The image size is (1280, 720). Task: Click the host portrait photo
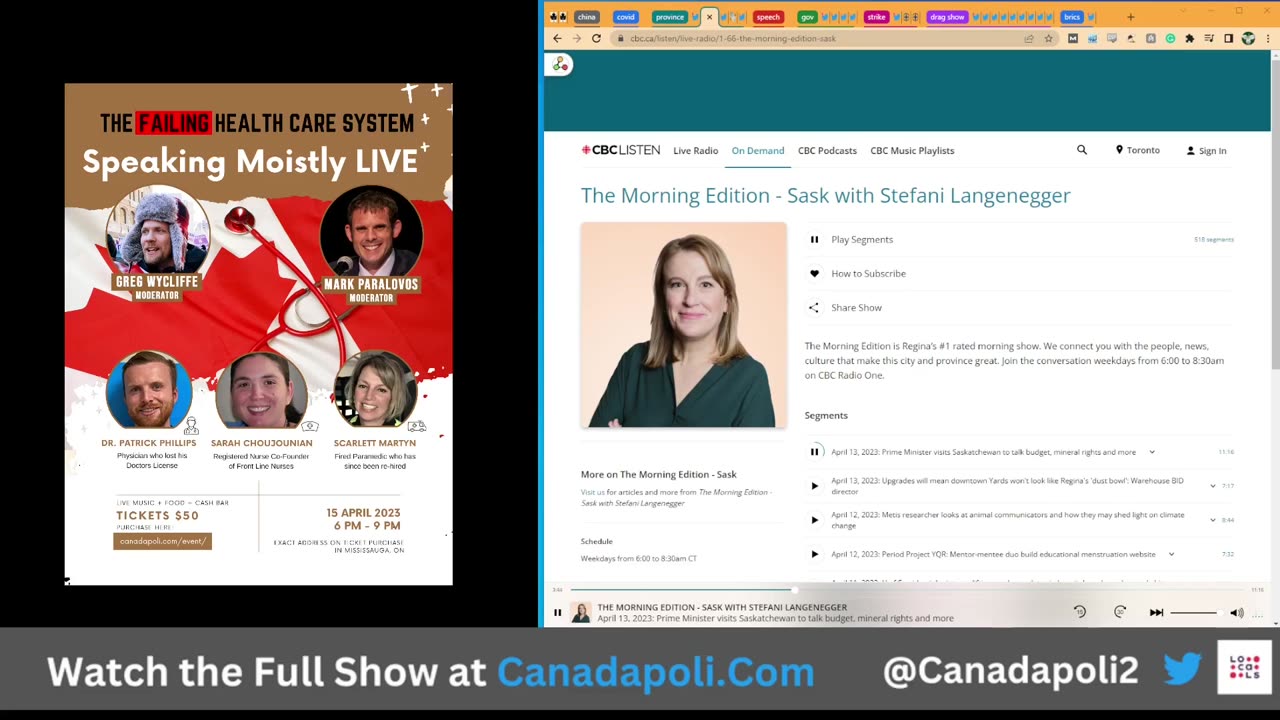coord(684,325)
